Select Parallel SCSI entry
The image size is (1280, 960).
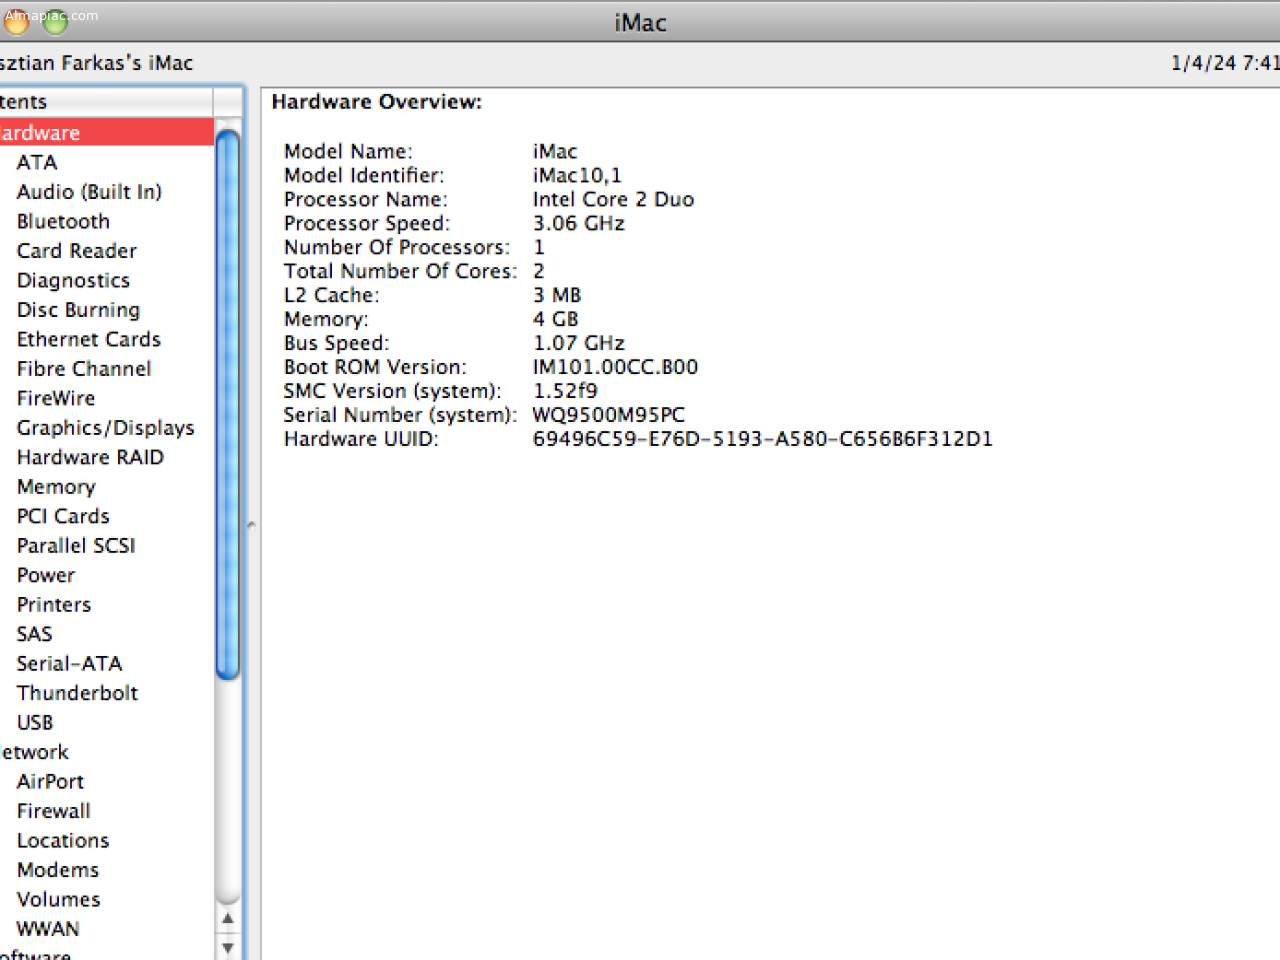coord(76,546)
